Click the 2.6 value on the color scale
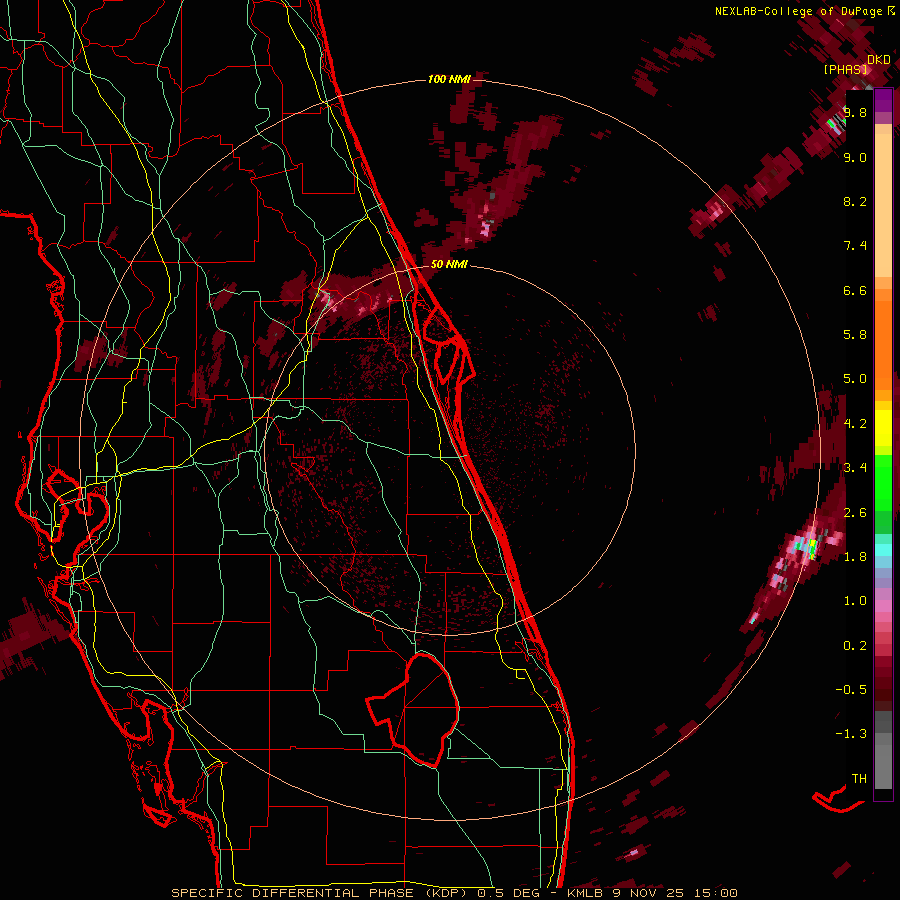 [x=855, y=513]
